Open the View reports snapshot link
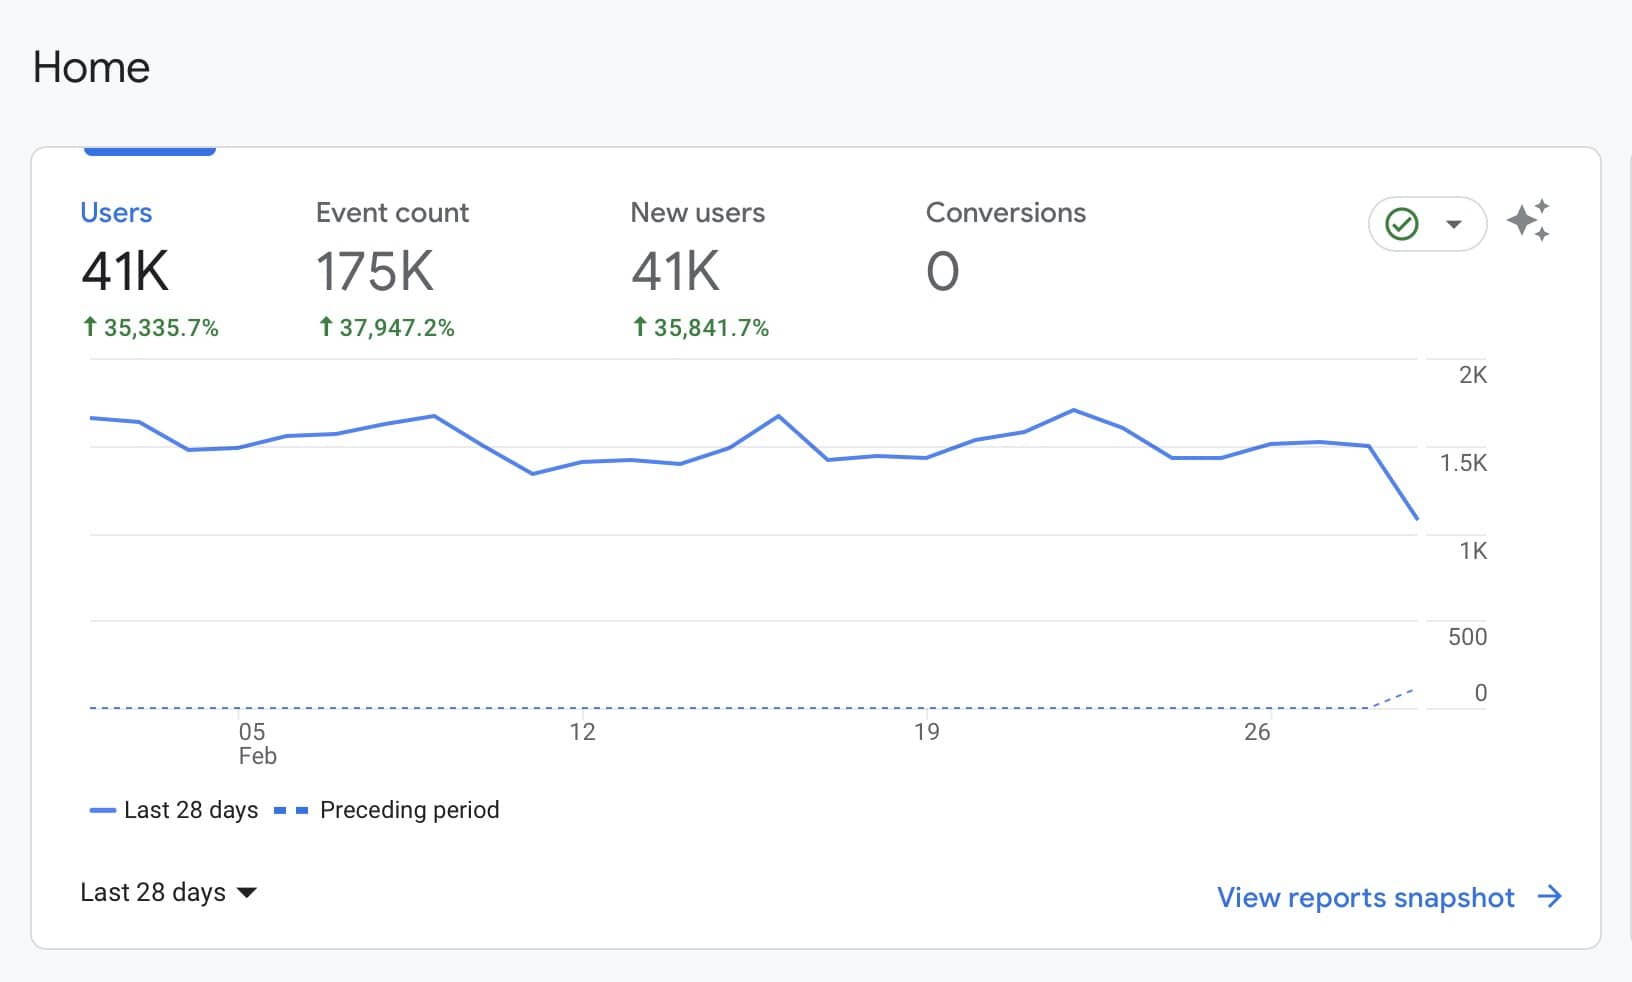The height and width of the screenshot is (982, 1632). [1365, 897]
